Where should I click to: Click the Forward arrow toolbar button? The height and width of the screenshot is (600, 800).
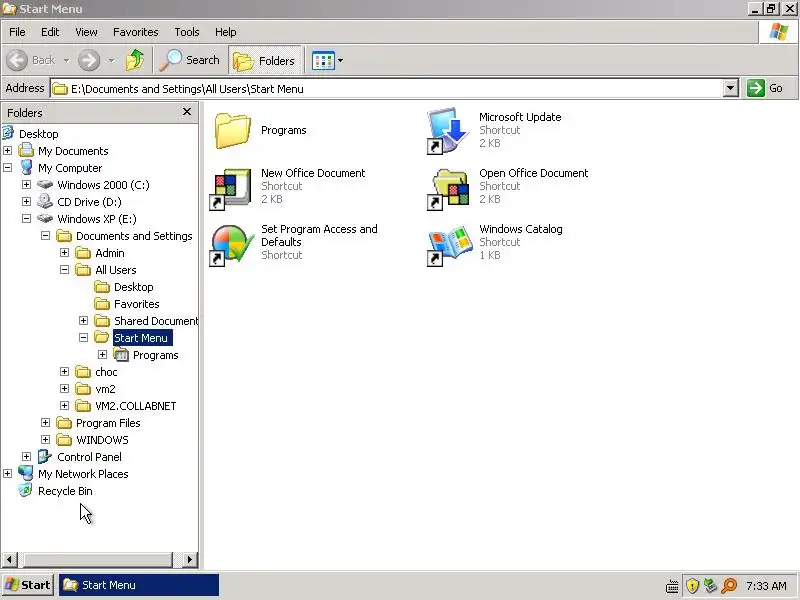point(89,60)
